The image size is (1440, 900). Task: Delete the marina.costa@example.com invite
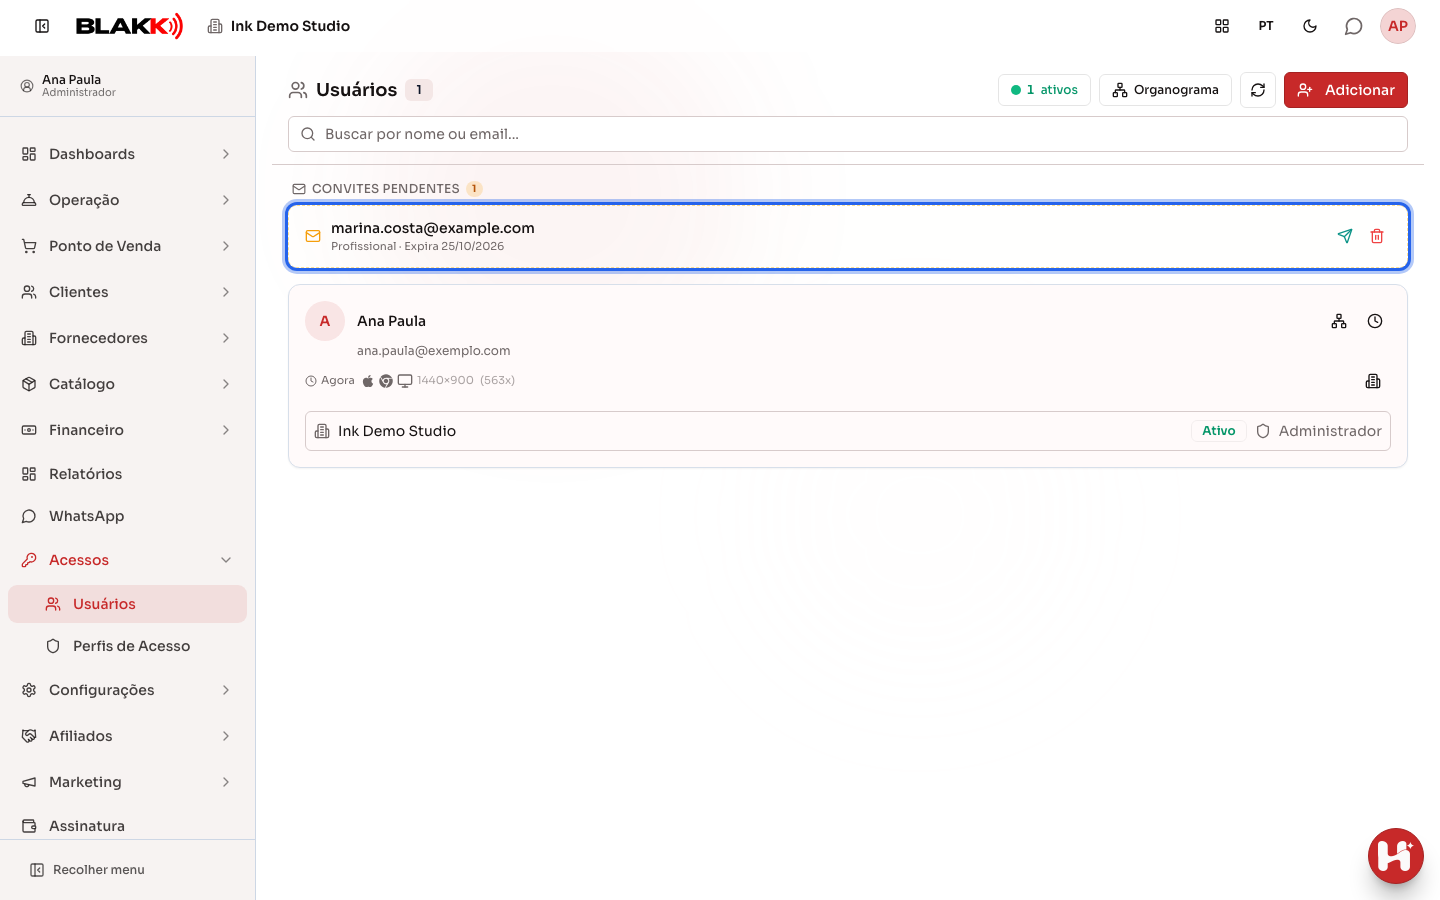pyautogui.click(x=1377, y=236)
